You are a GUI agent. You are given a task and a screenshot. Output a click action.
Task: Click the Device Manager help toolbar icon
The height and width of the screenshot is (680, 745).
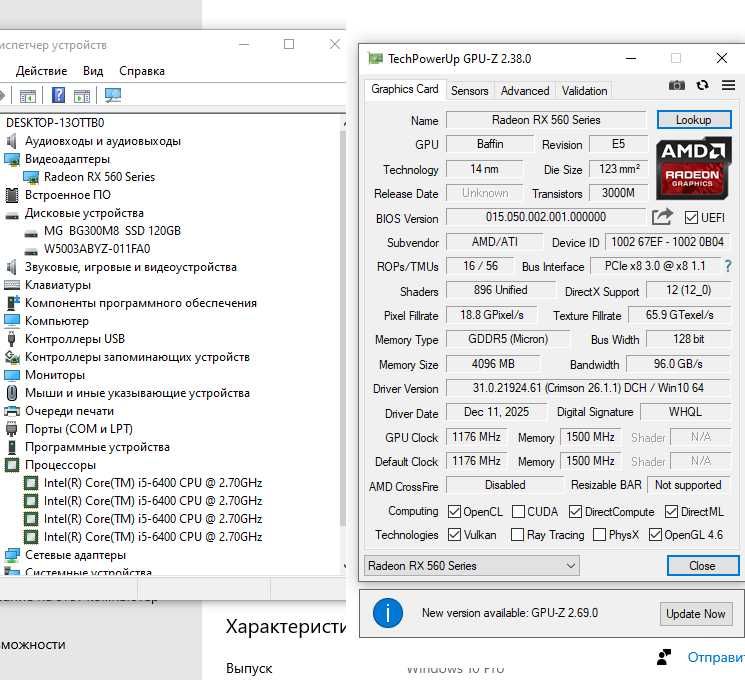click(58, 95)
